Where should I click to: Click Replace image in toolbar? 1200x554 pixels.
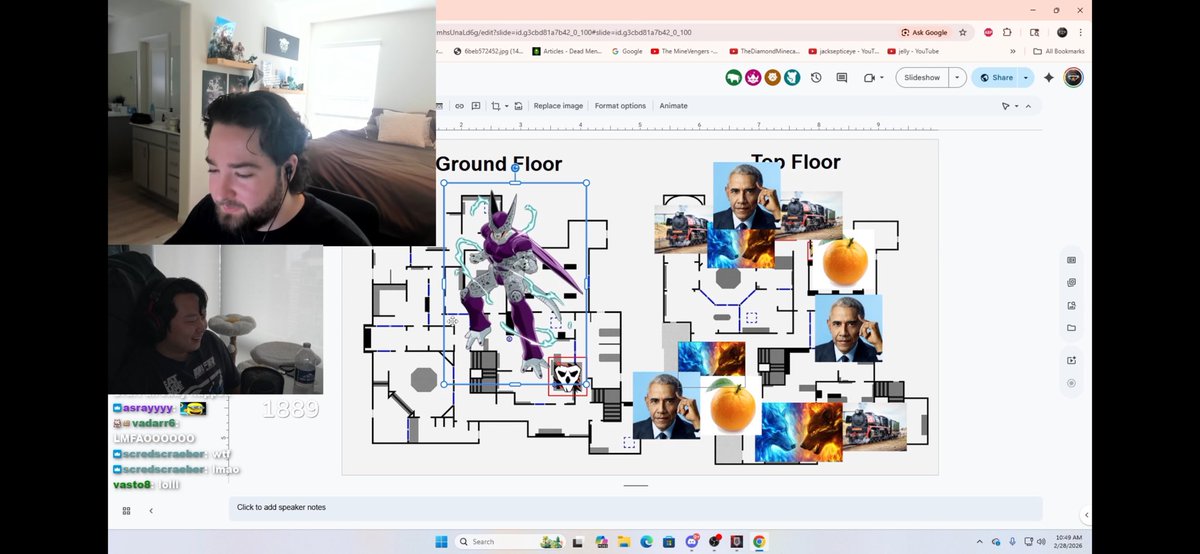pos(558,106)
